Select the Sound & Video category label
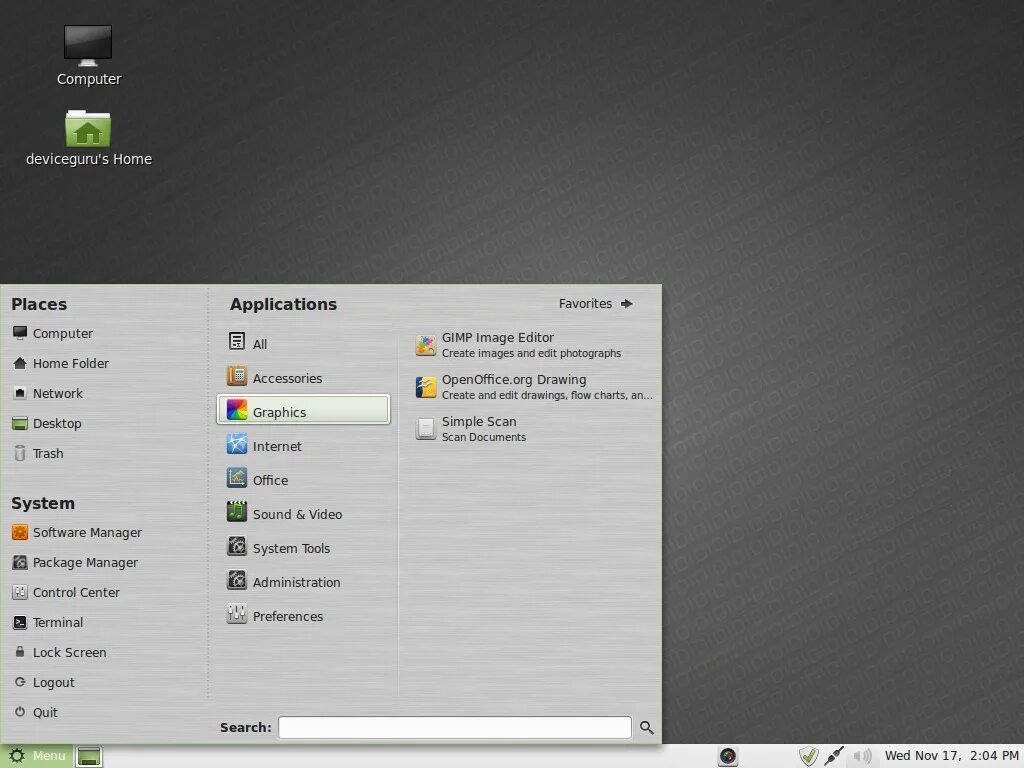Image resolution: width=1024 pixels, height=768 pixels. pos(297,514)
